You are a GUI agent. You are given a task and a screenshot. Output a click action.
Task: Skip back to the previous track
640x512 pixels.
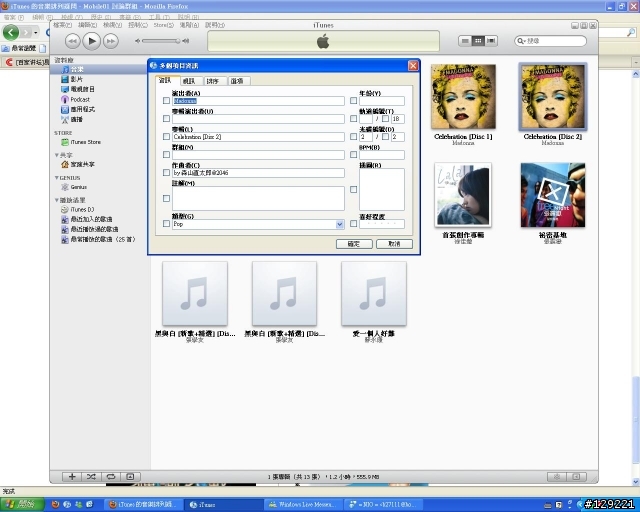tap(72, 41)
